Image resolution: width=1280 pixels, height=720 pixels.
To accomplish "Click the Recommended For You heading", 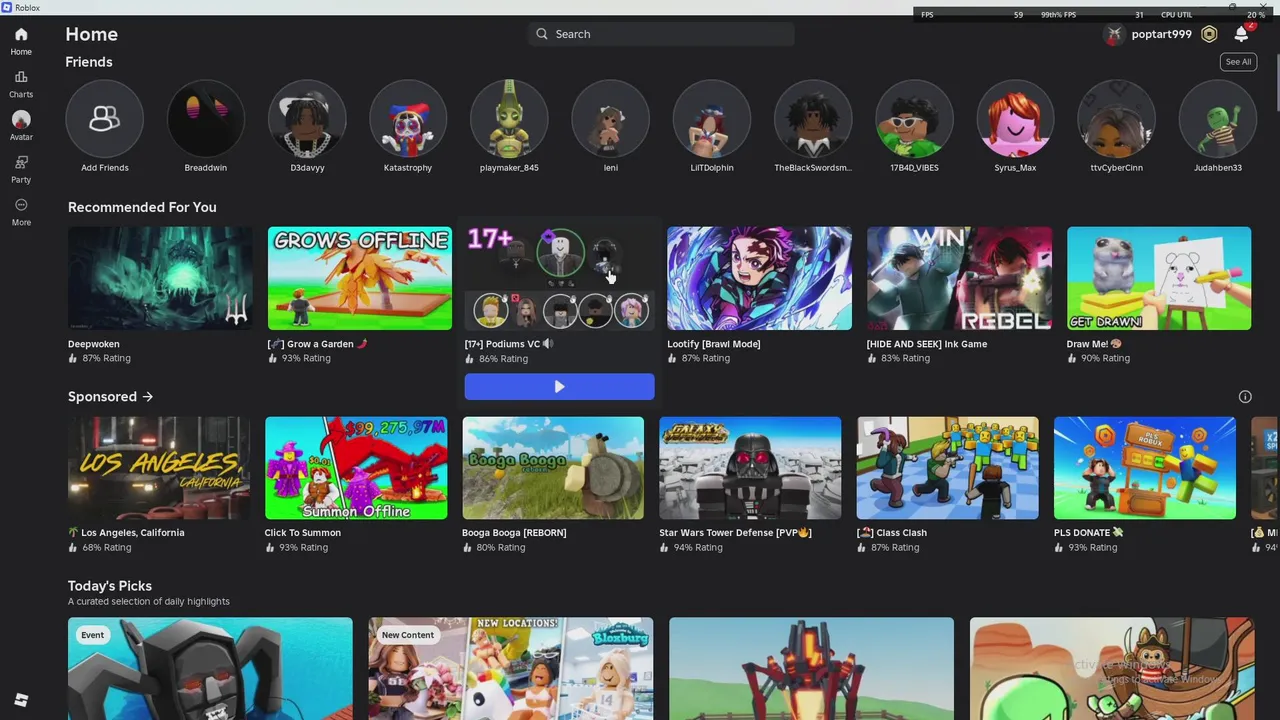I will 142,207.
